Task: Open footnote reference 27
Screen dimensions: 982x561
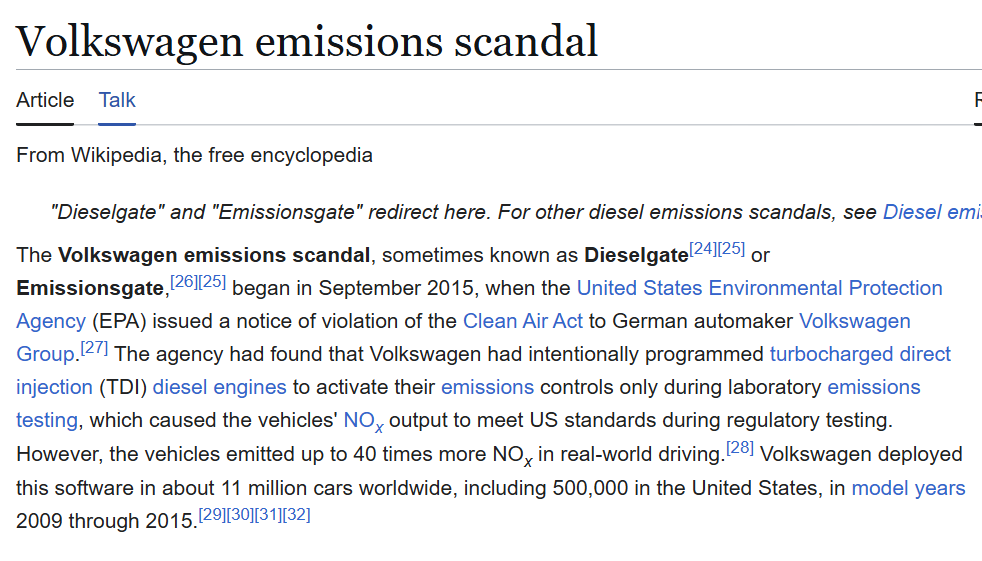Action: [x=94, y=348]
